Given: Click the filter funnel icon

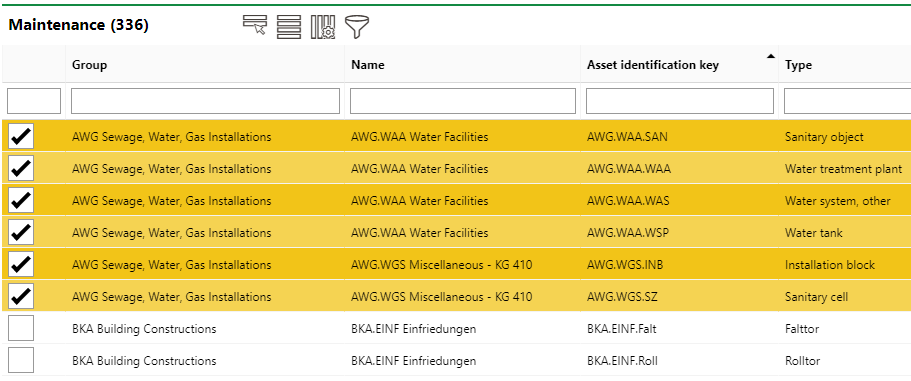Looking at the screenshot, I should coord(357,27).
